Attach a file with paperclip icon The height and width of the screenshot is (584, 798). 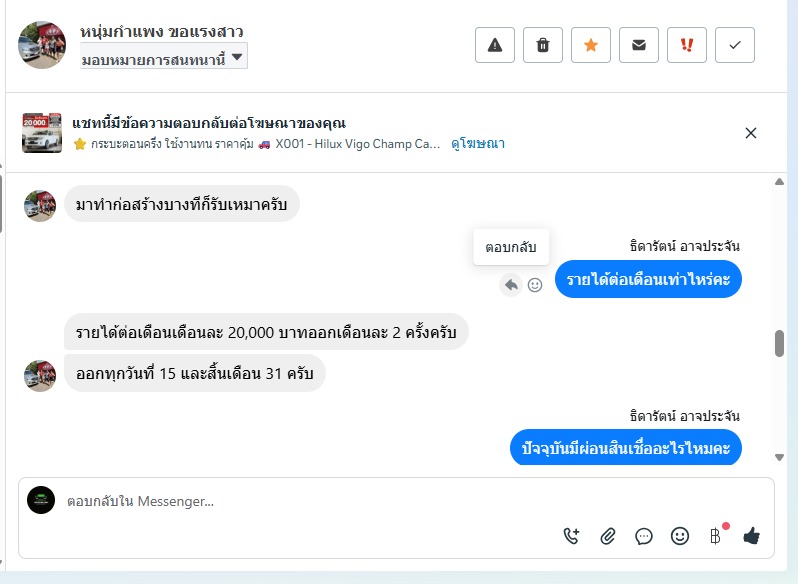(608, 536)
